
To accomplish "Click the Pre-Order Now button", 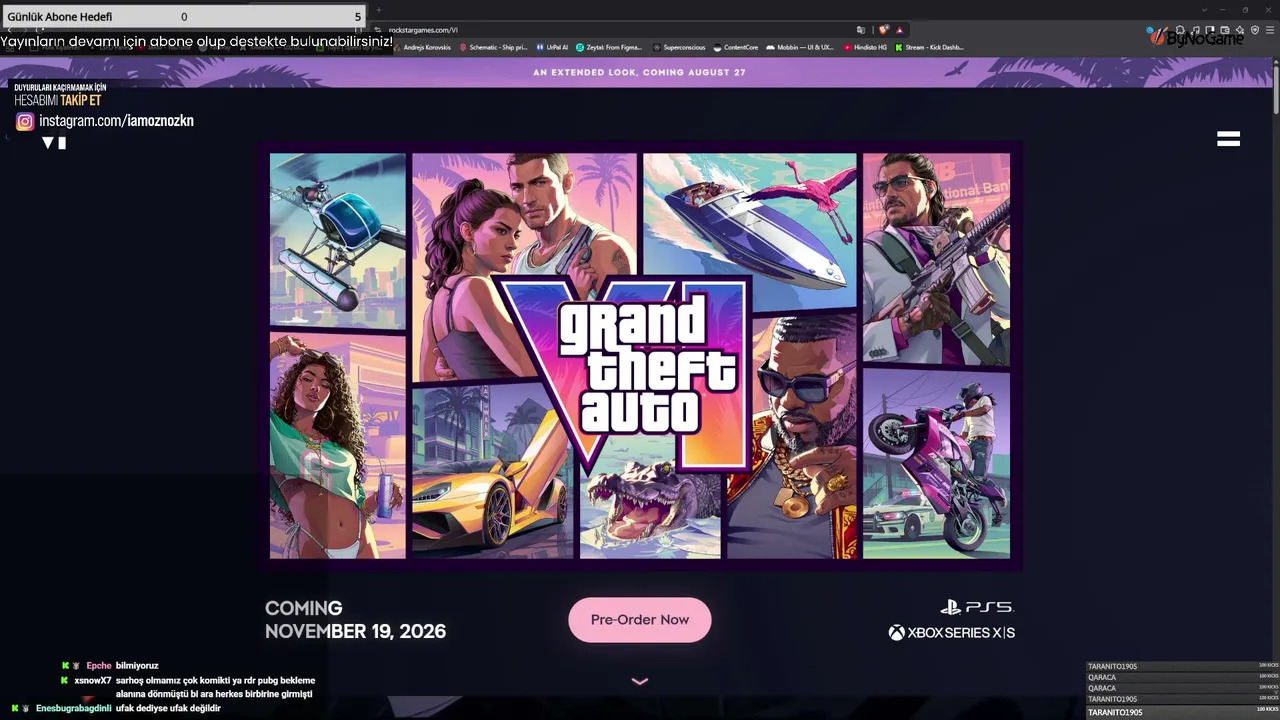I will [x=640, y=620].
